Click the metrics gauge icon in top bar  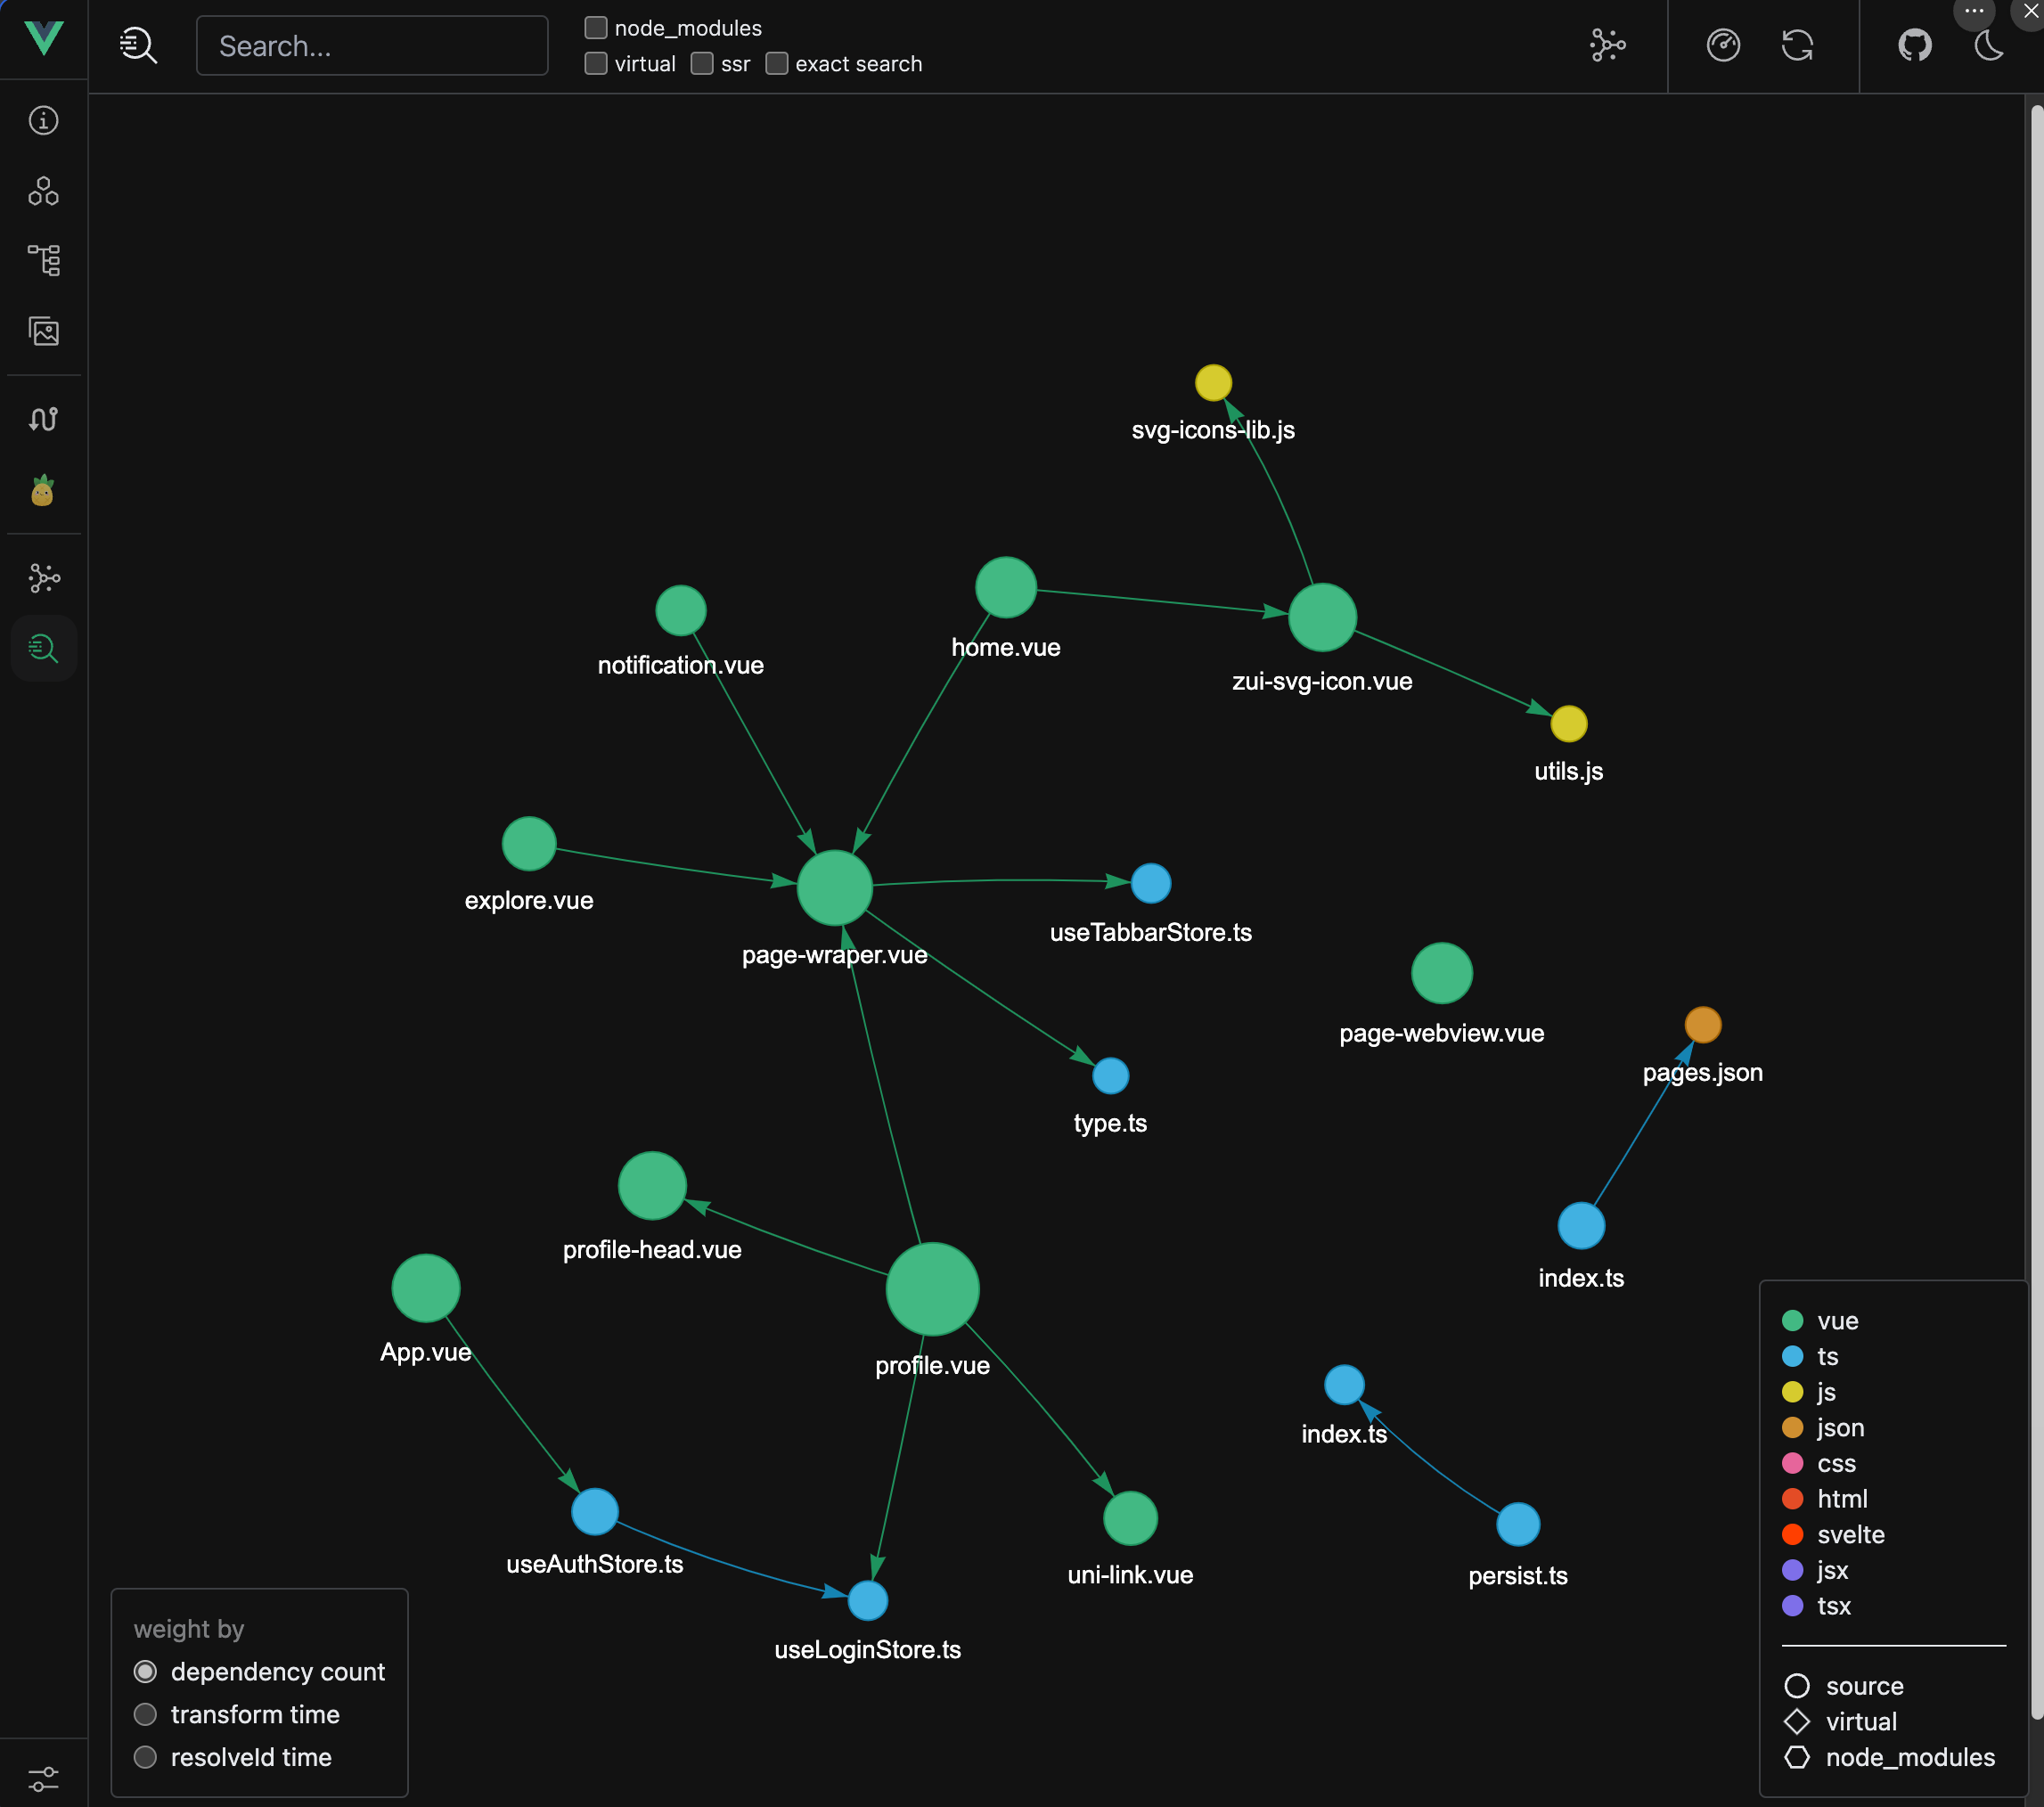click(1723, 45)
